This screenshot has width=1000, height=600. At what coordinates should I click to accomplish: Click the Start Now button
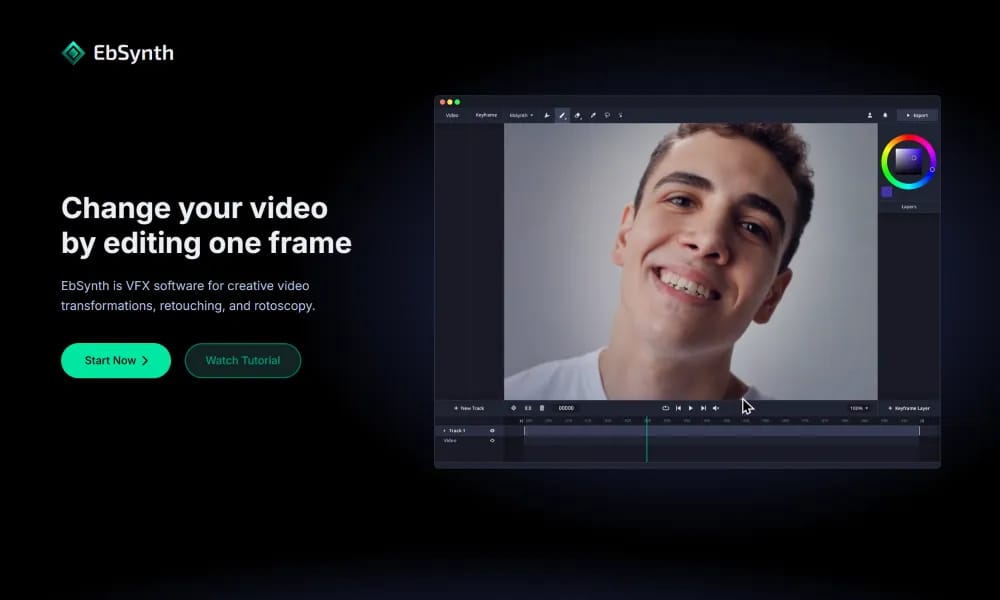coord(116,360)
